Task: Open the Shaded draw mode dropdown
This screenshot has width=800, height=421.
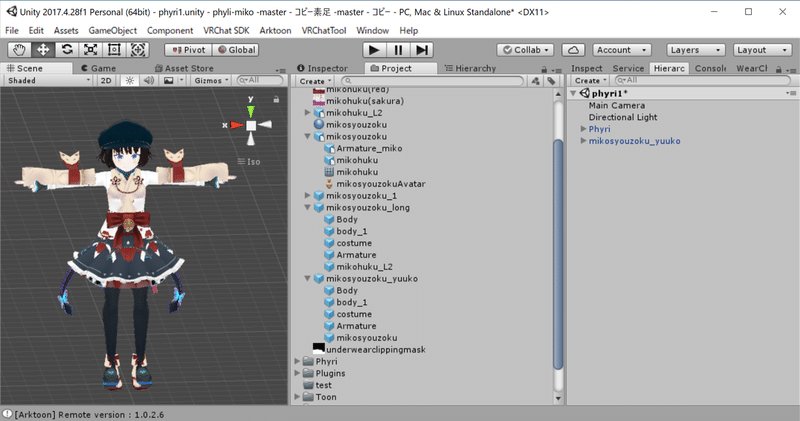Action: click(48, 81)
